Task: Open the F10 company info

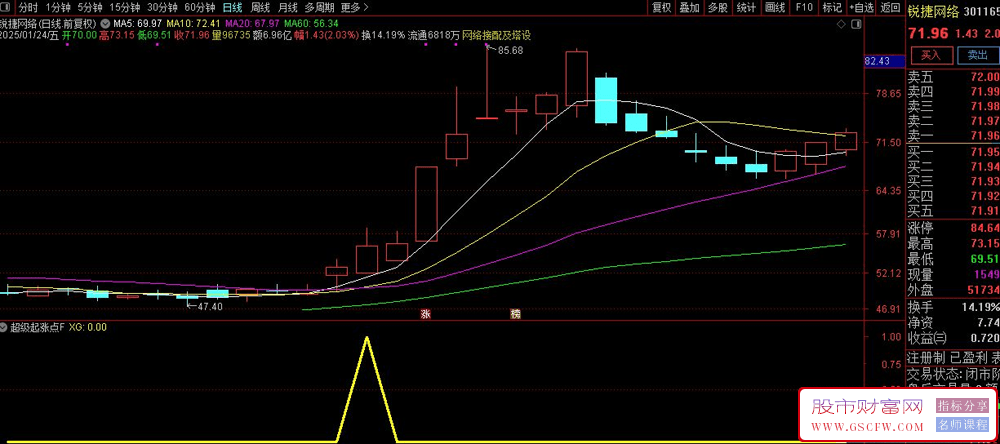Action: [x=804, y=8]
